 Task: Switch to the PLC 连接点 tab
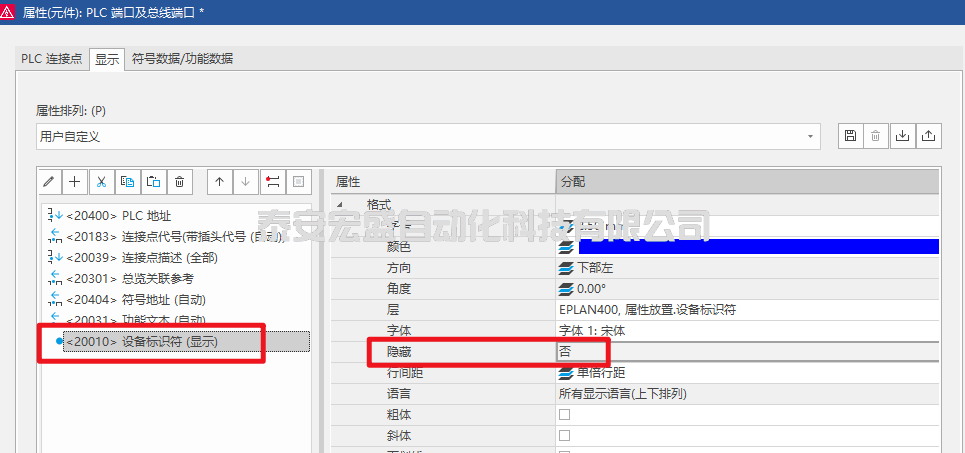pyautogui.click(x=52, y=59)
